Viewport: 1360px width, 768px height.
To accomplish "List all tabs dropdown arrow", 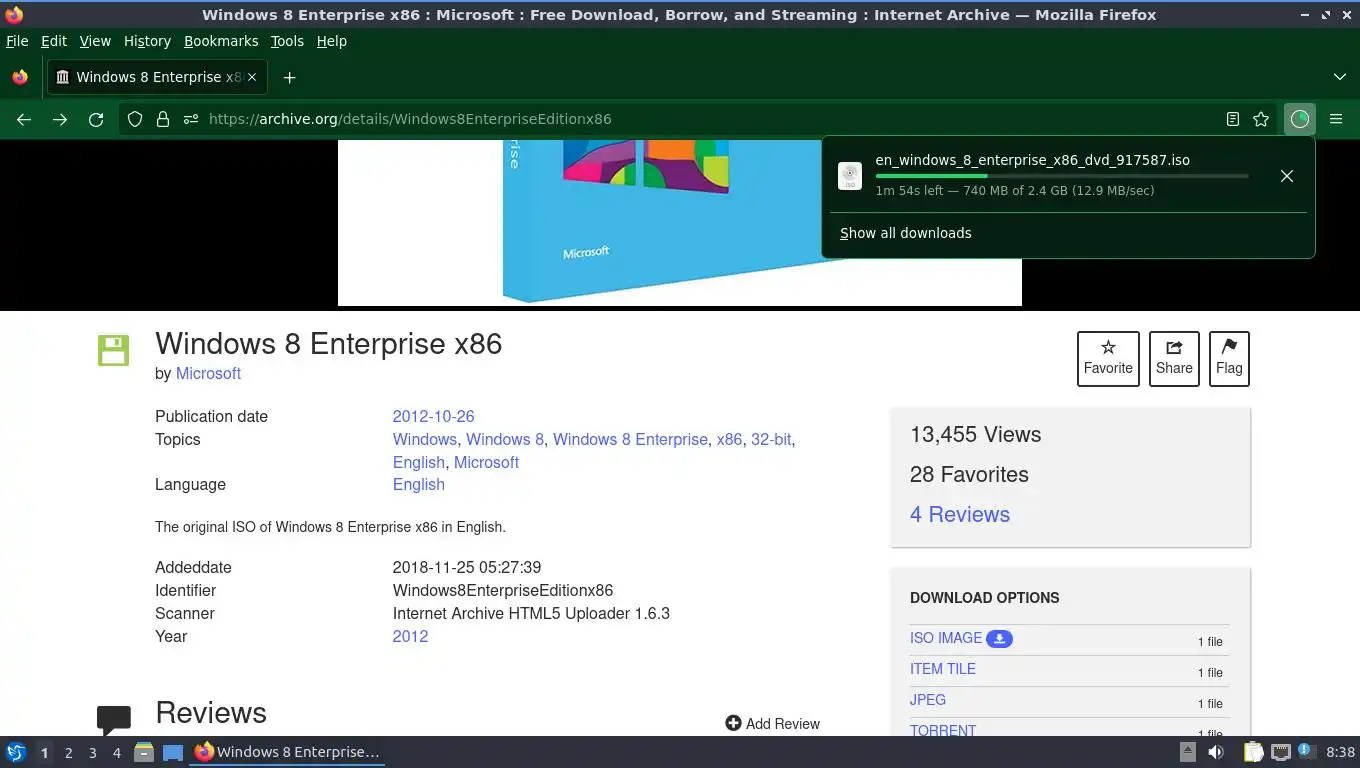I will (1340, 77).
